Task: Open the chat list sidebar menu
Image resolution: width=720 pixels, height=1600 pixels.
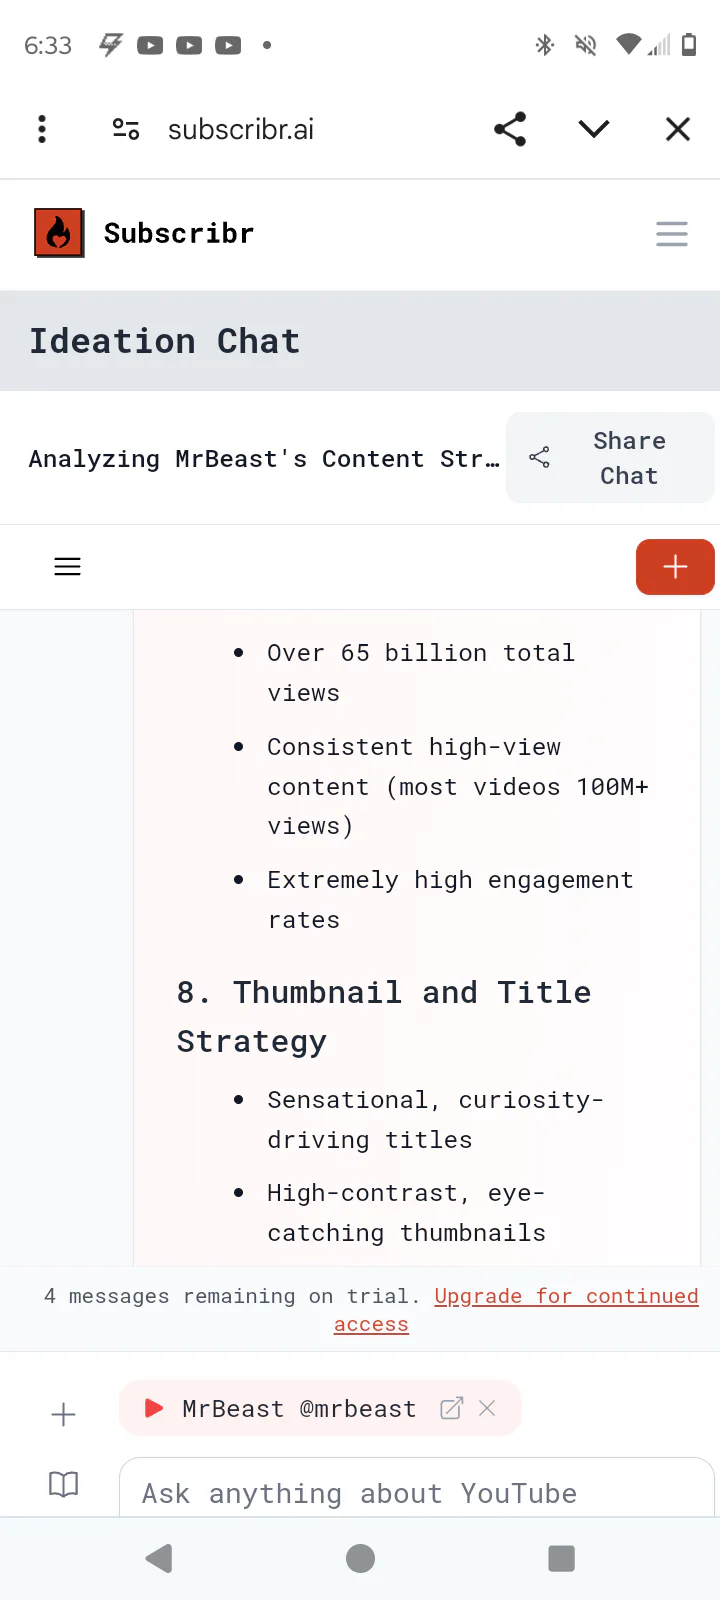Action: click(67, 567)
